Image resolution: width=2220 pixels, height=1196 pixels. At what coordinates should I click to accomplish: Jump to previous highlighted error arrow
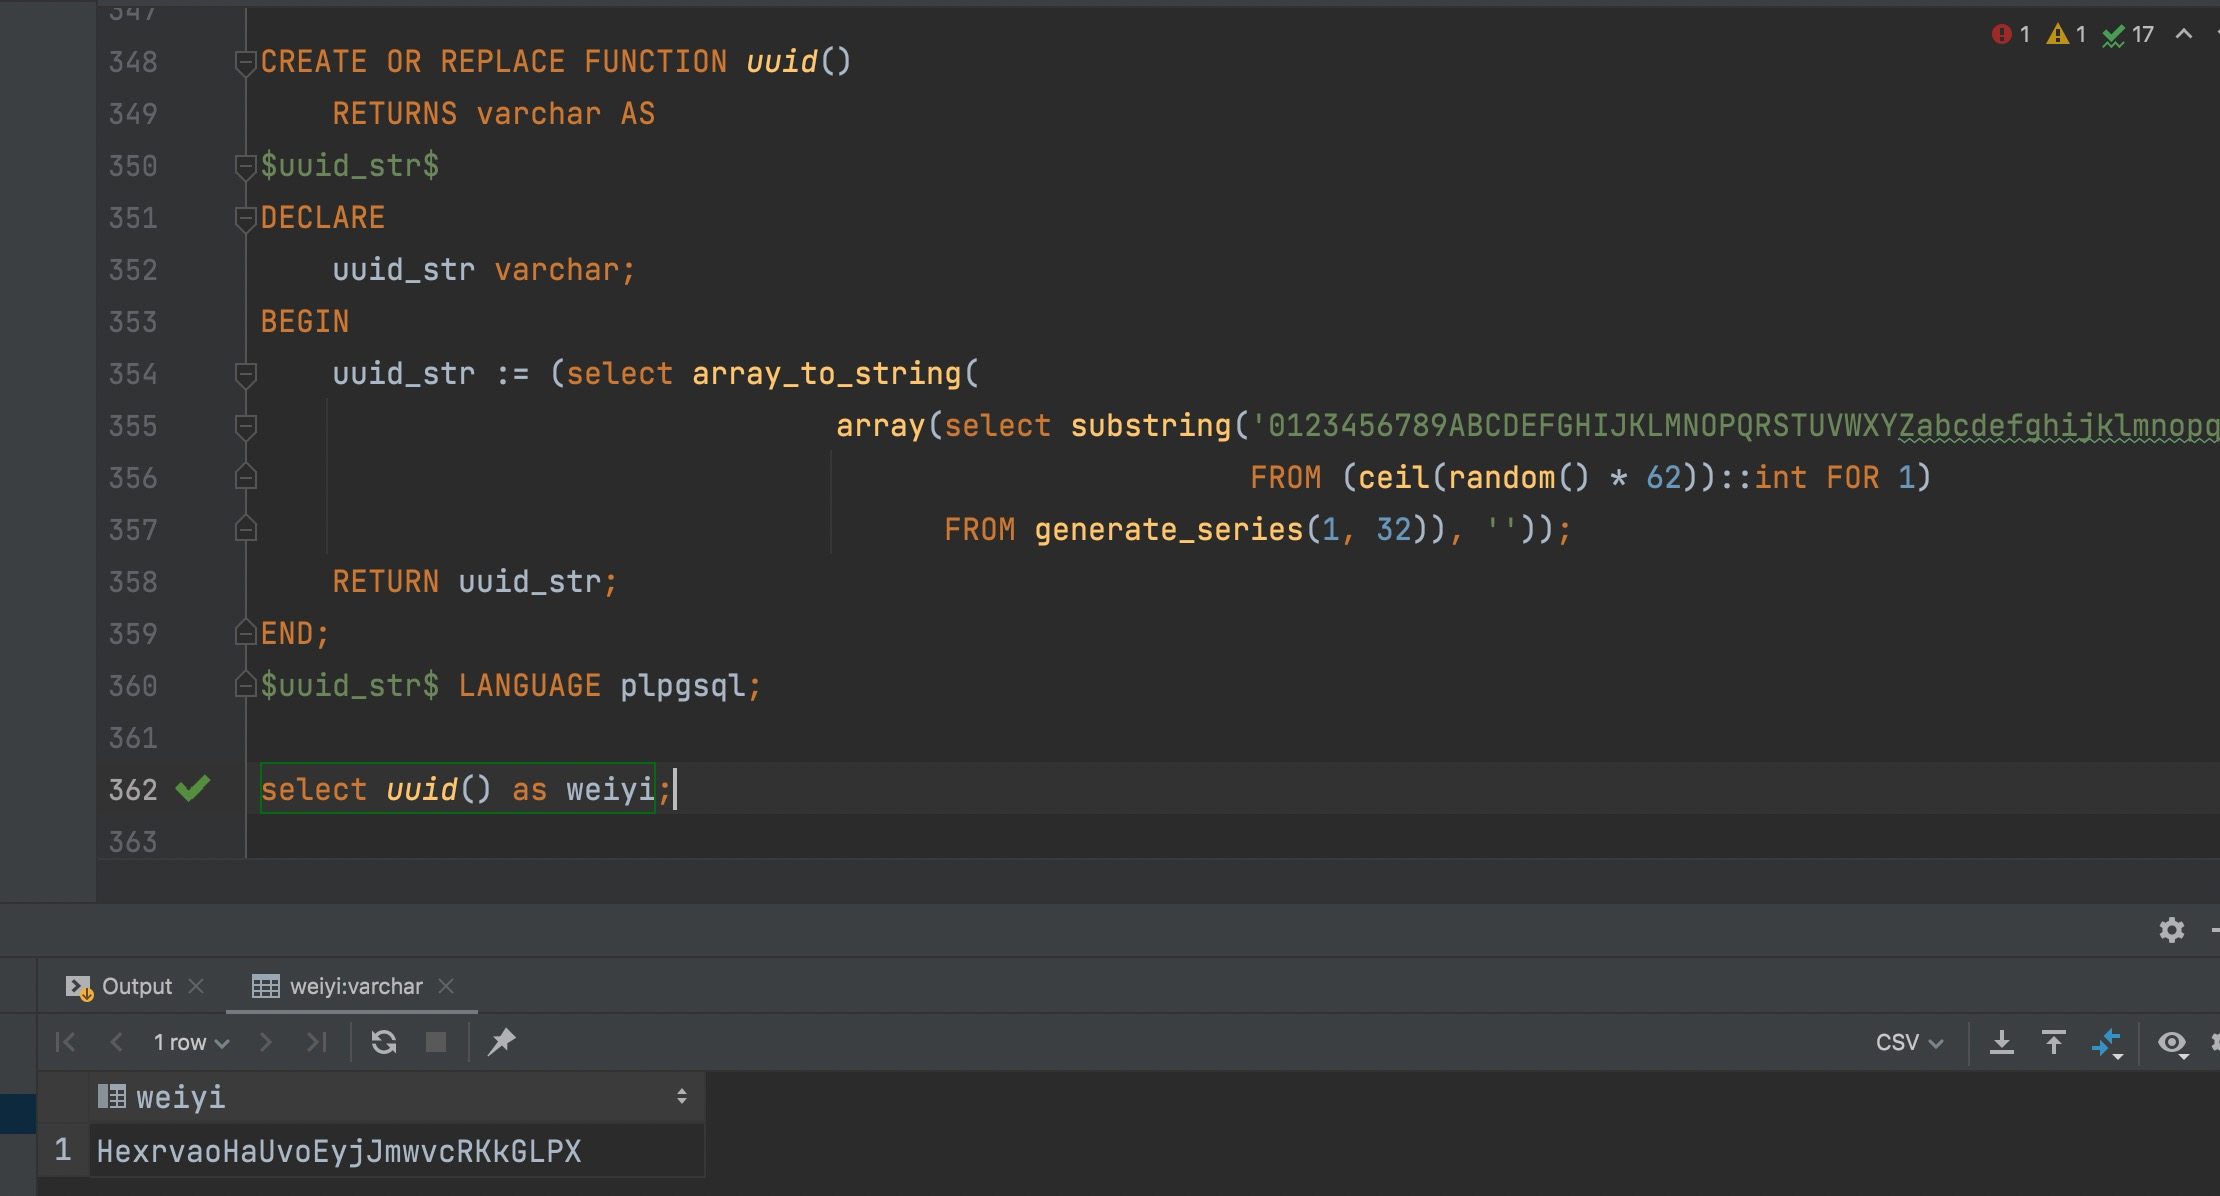pos(2184,35)
